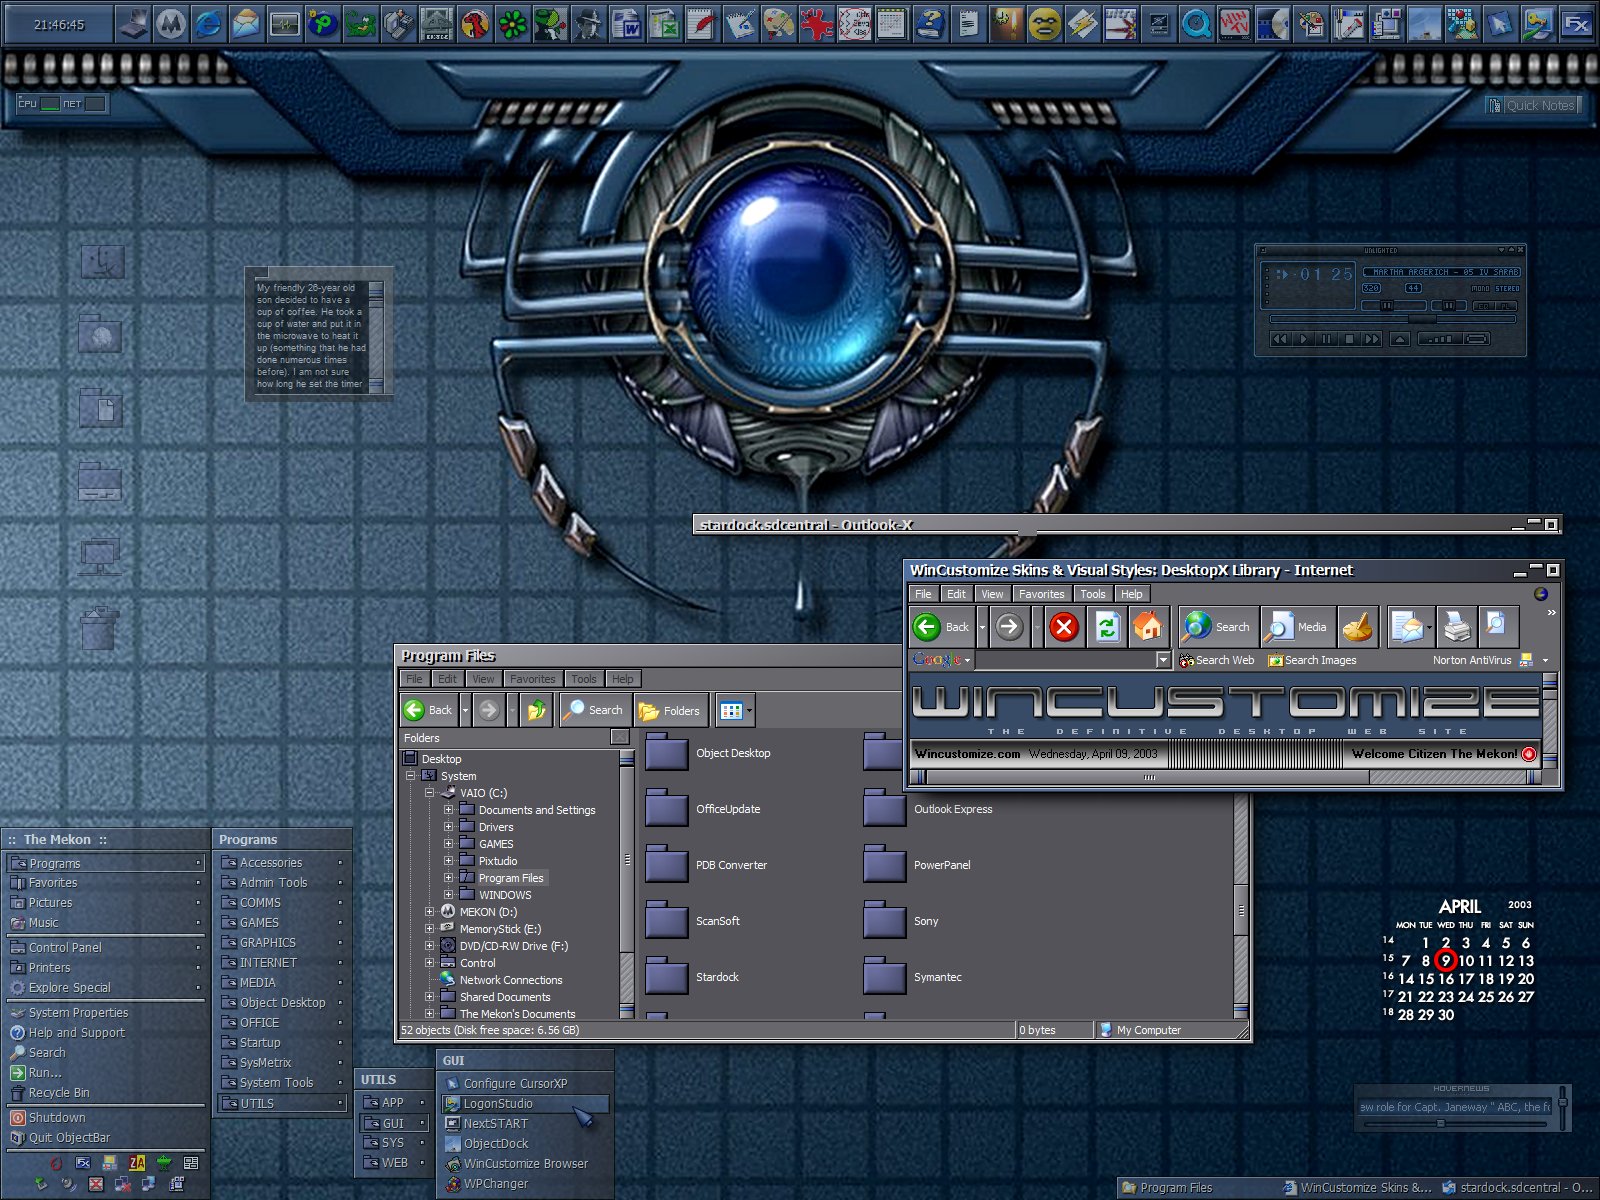Open the My Computer monitor desktop icon
The height and width of the screenshot is (1200, 1600).
click(101, 555)
